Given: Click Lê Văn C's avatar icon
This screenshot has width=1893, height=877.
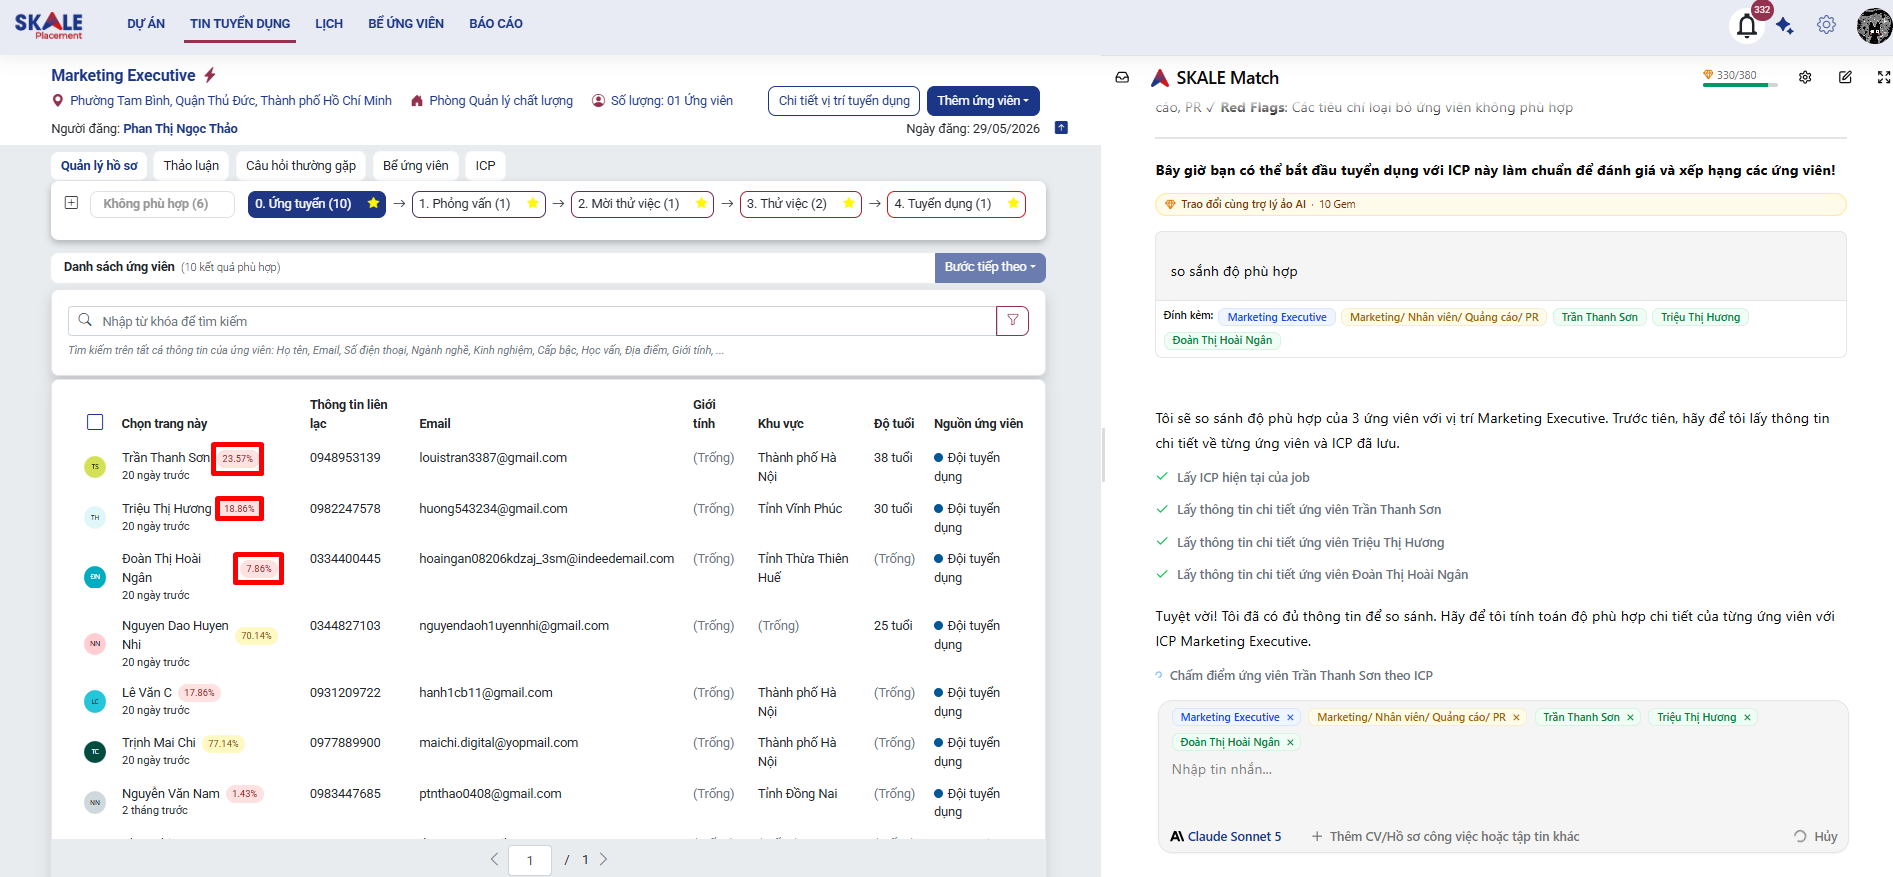Looking at the screenshot, I should [x=95, y=701].
